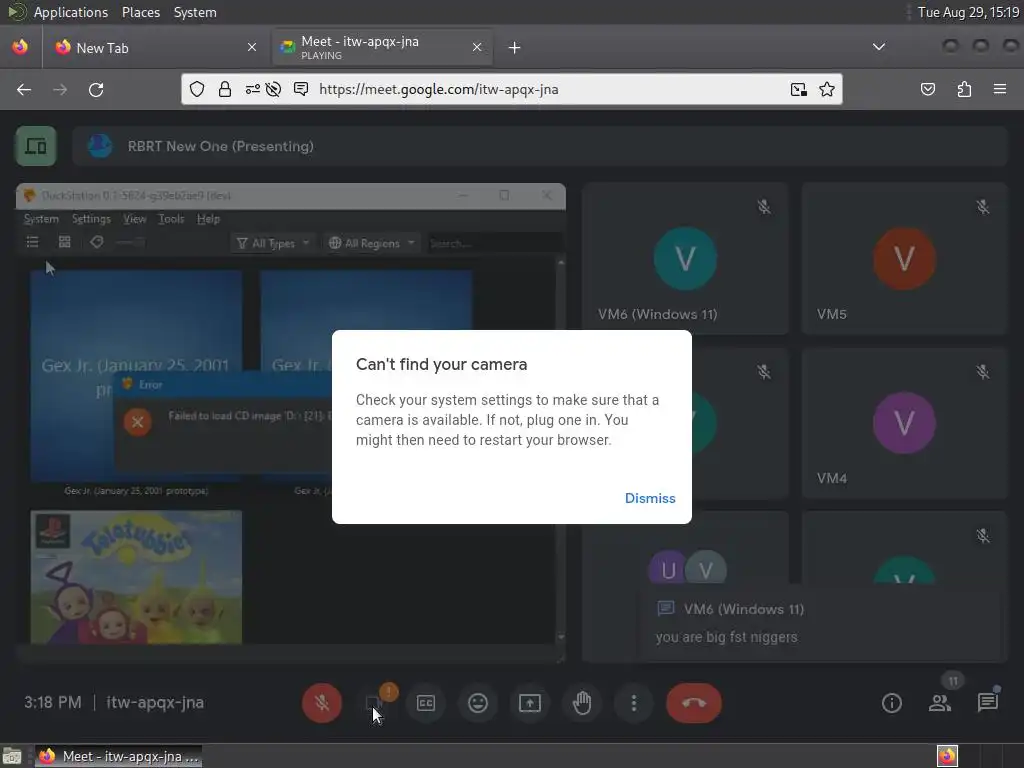
Task: Switch to New Tab tab
Action: (155, 48)
